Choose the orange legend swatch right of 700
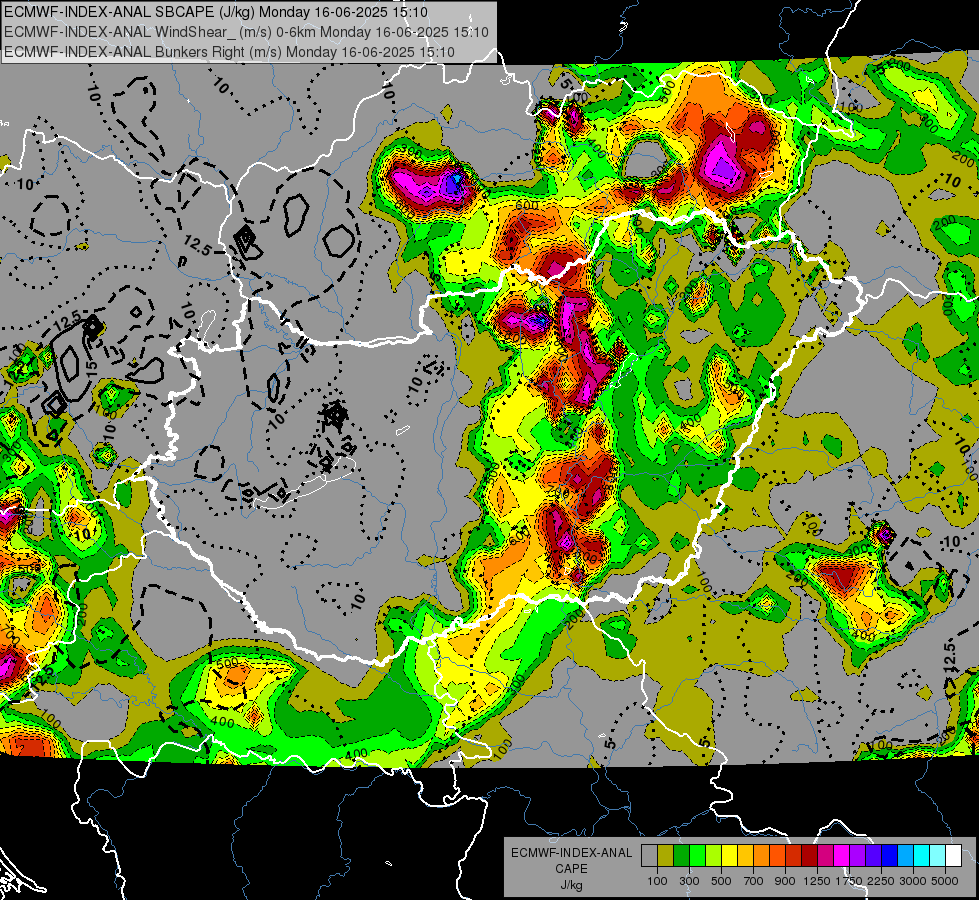The height and width of the screenshot is (900, 979). 762,856
